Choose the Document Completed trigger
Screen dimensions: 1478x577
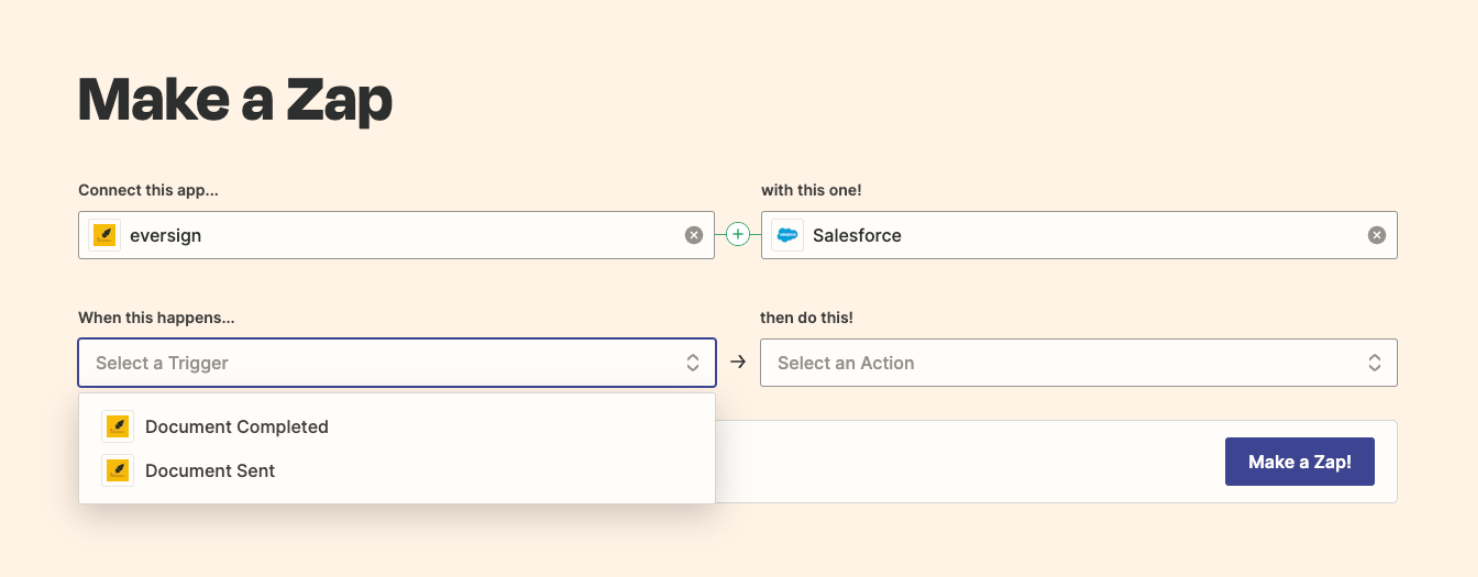tap(237, 427)
